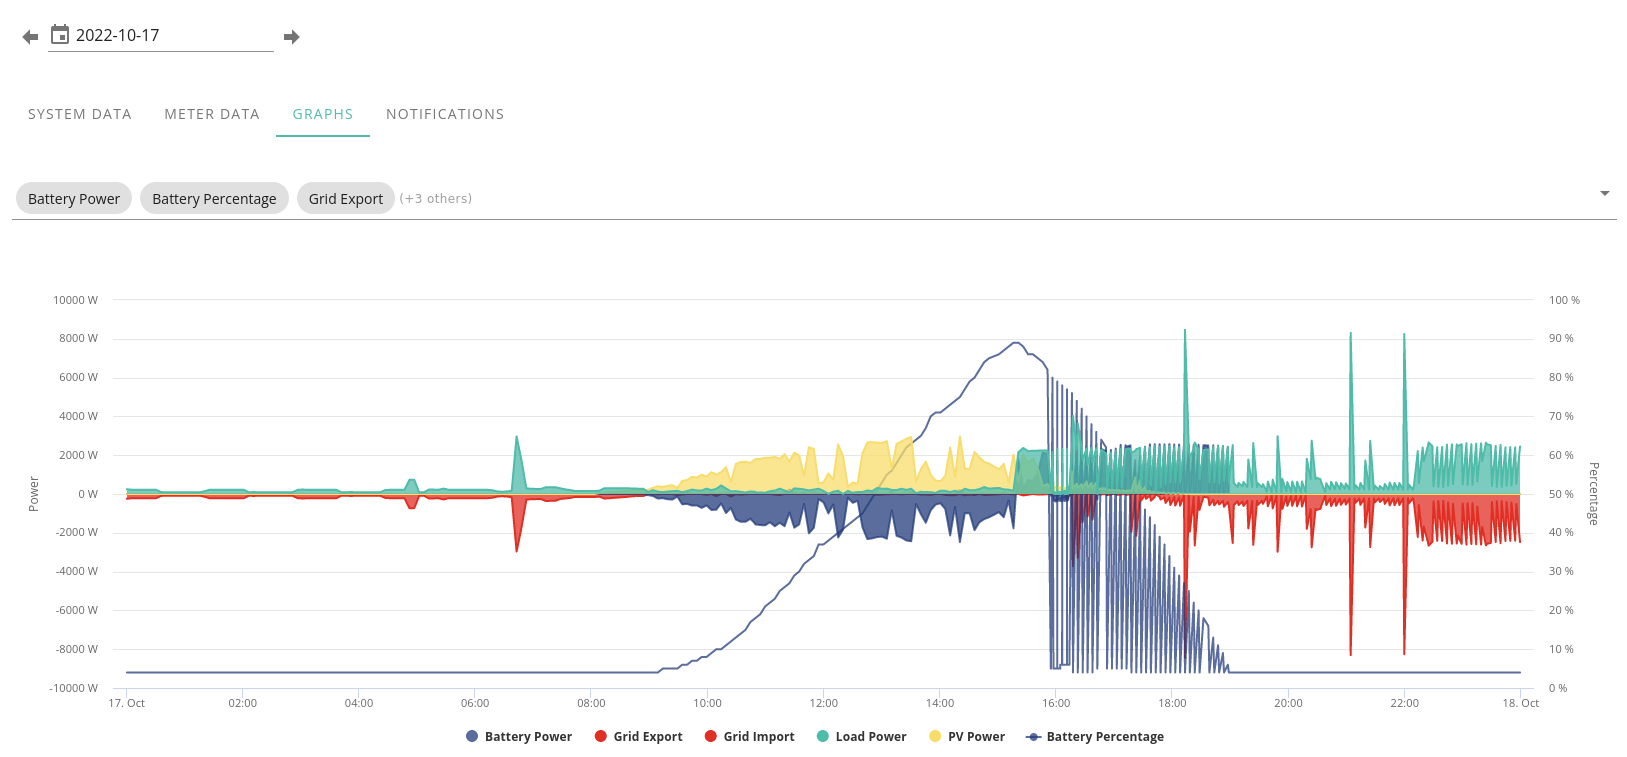This screenshot has height=757, width=1627.
Task: Click the Percentage axis title
Action: tap(1594, 493)
